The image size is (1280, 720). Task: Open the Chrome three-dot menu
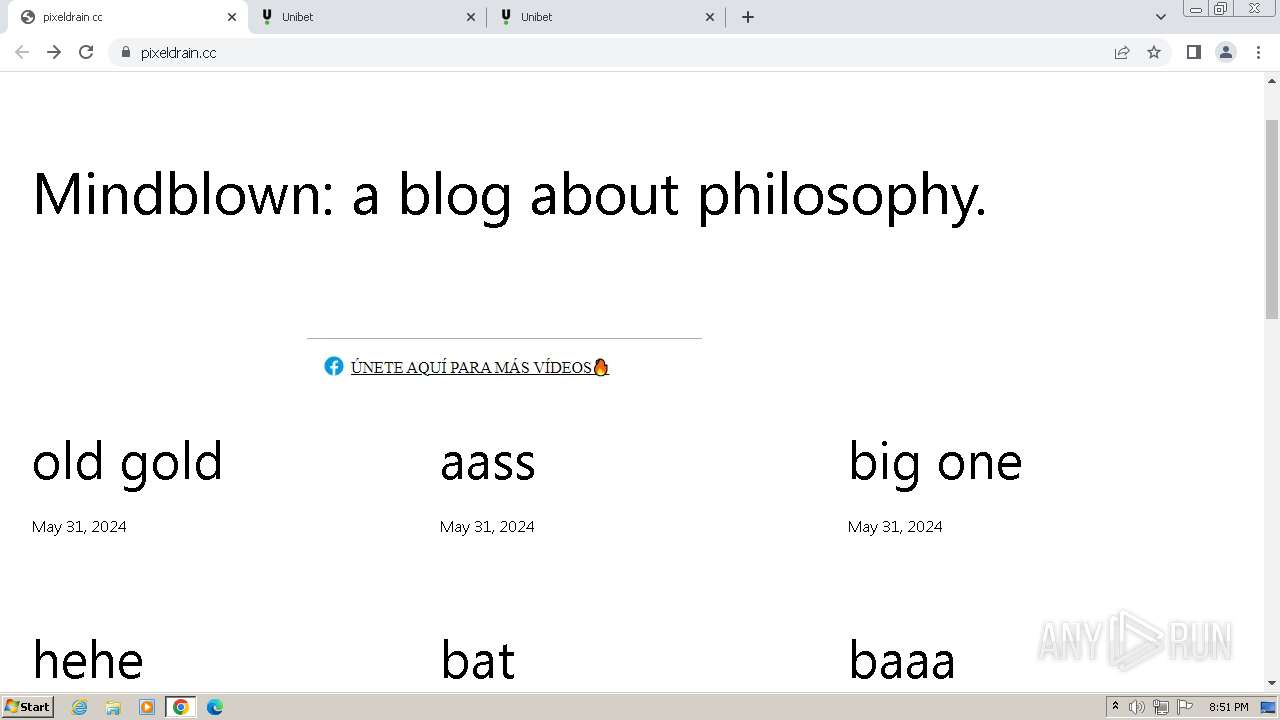point(1259,52)
